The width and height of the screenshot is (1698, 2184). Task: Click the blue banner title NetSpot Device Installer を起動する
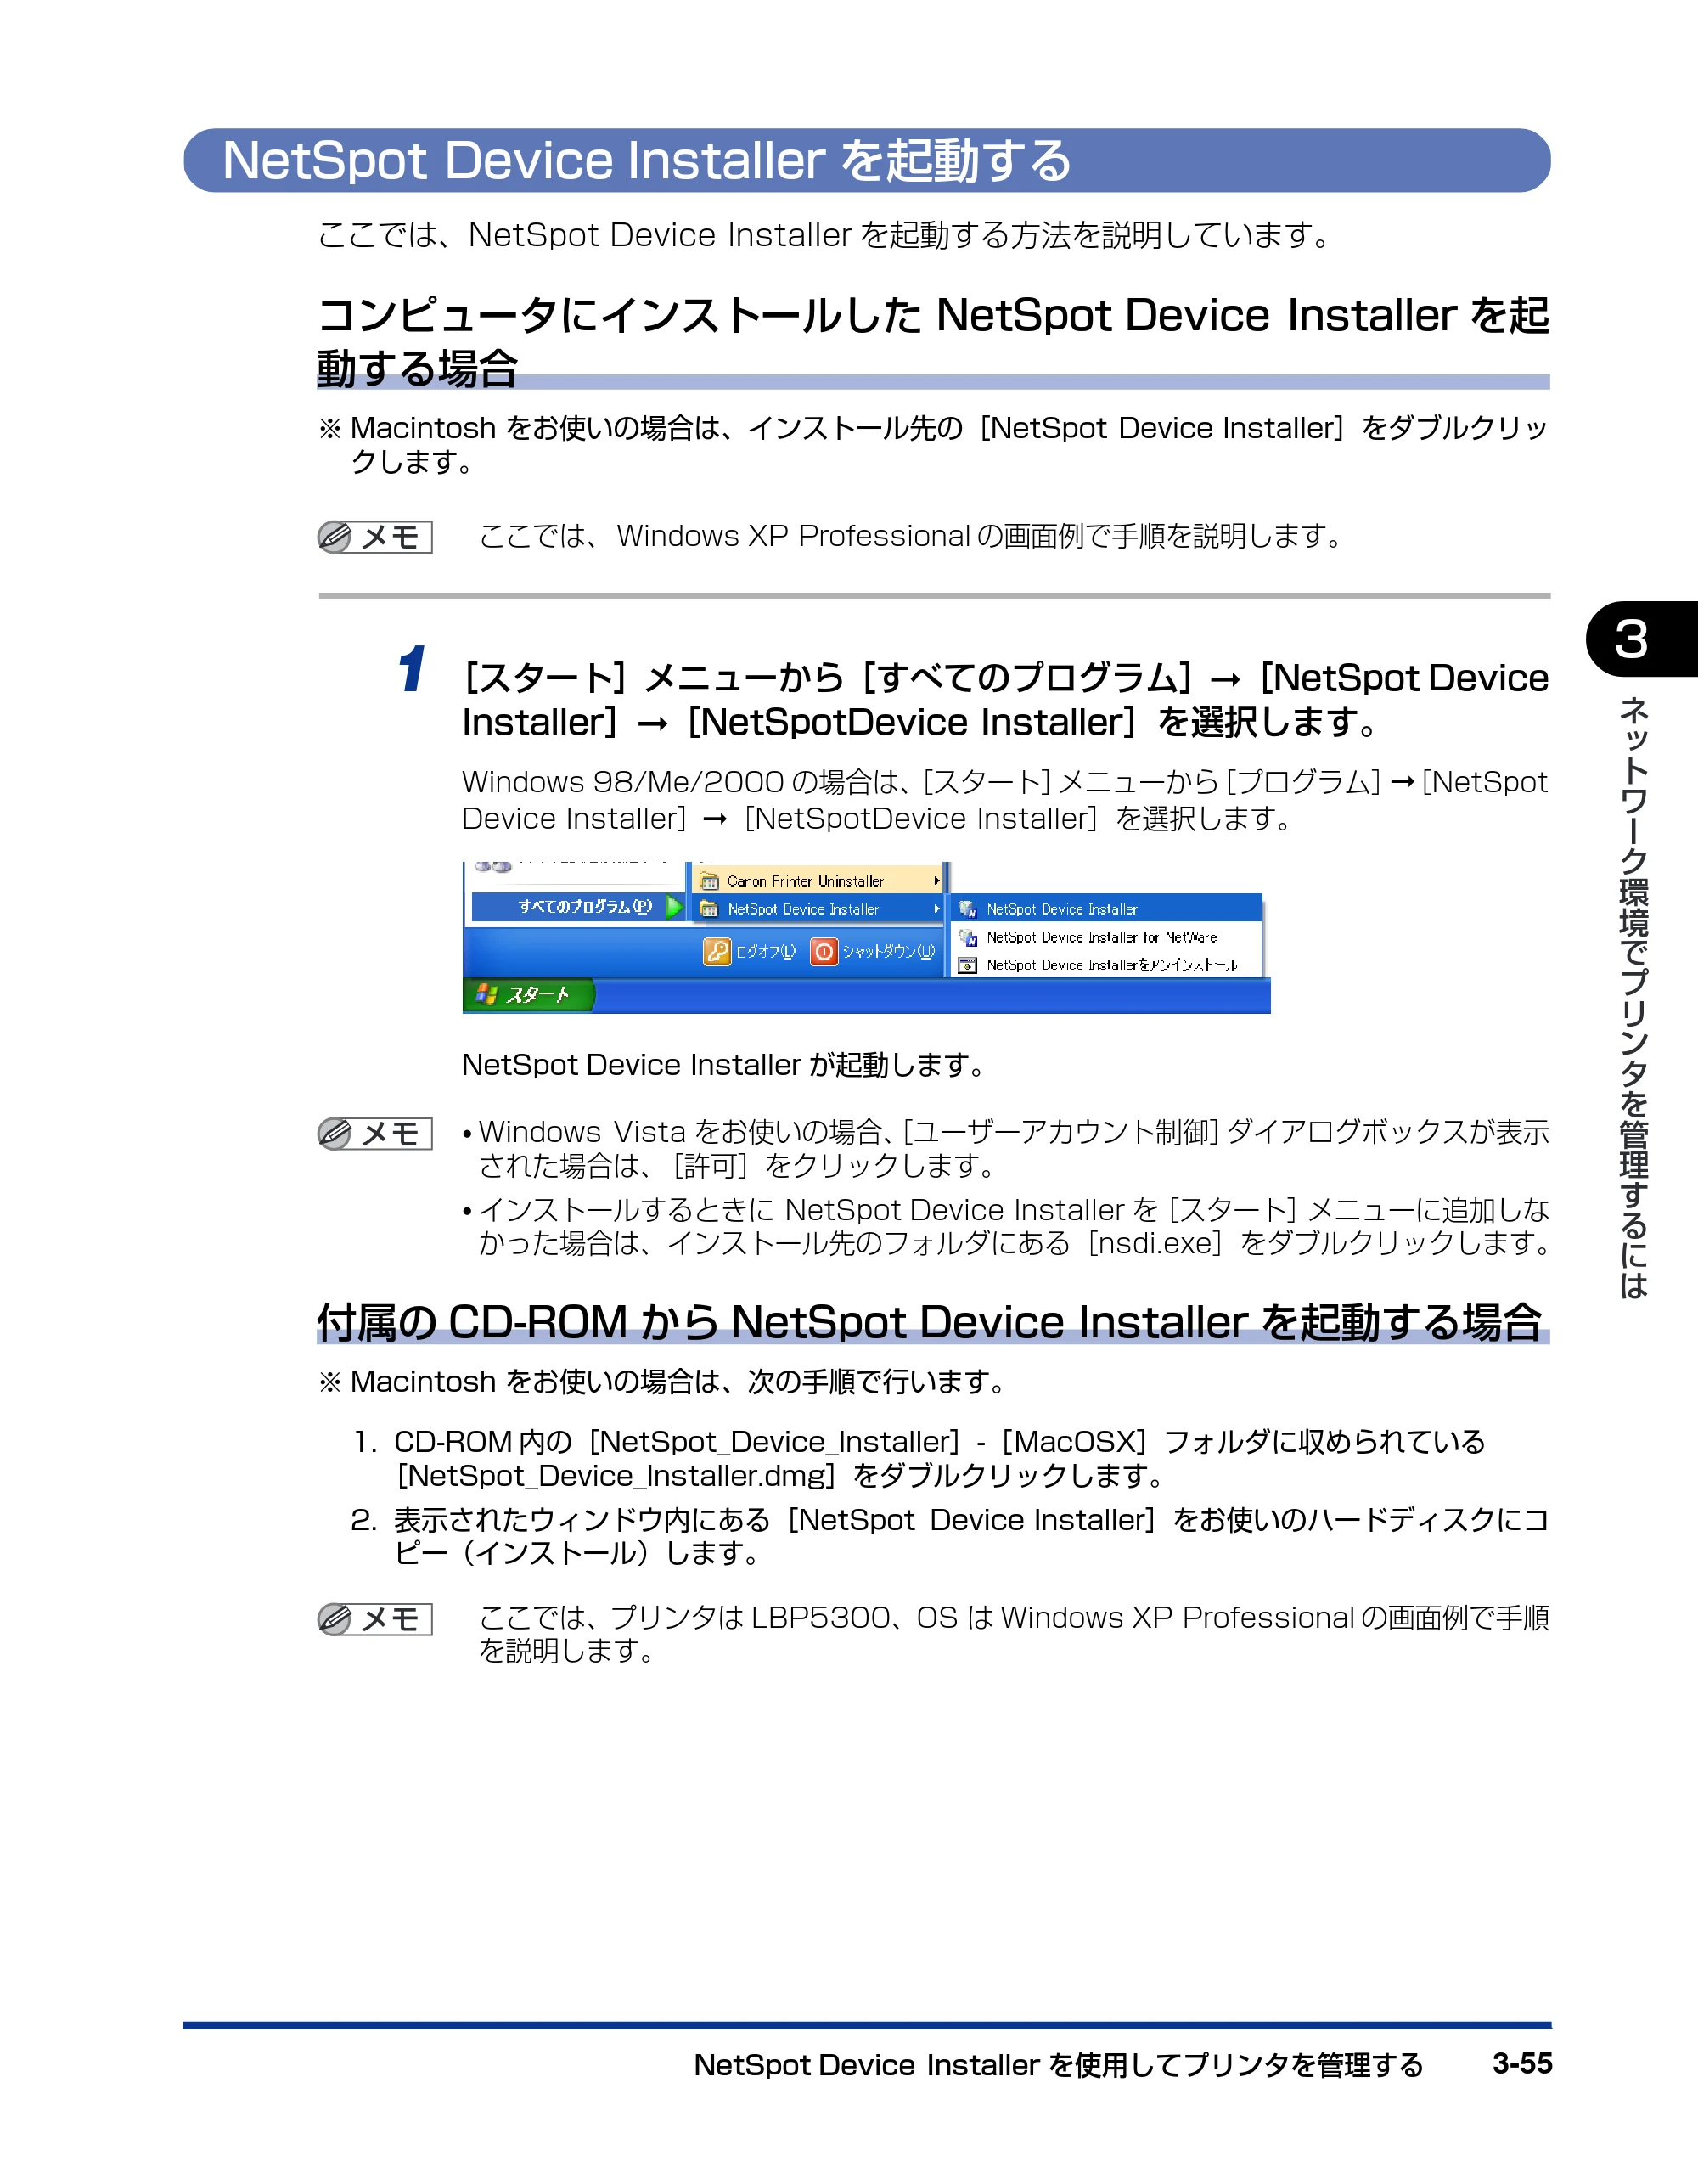[646, 161]
